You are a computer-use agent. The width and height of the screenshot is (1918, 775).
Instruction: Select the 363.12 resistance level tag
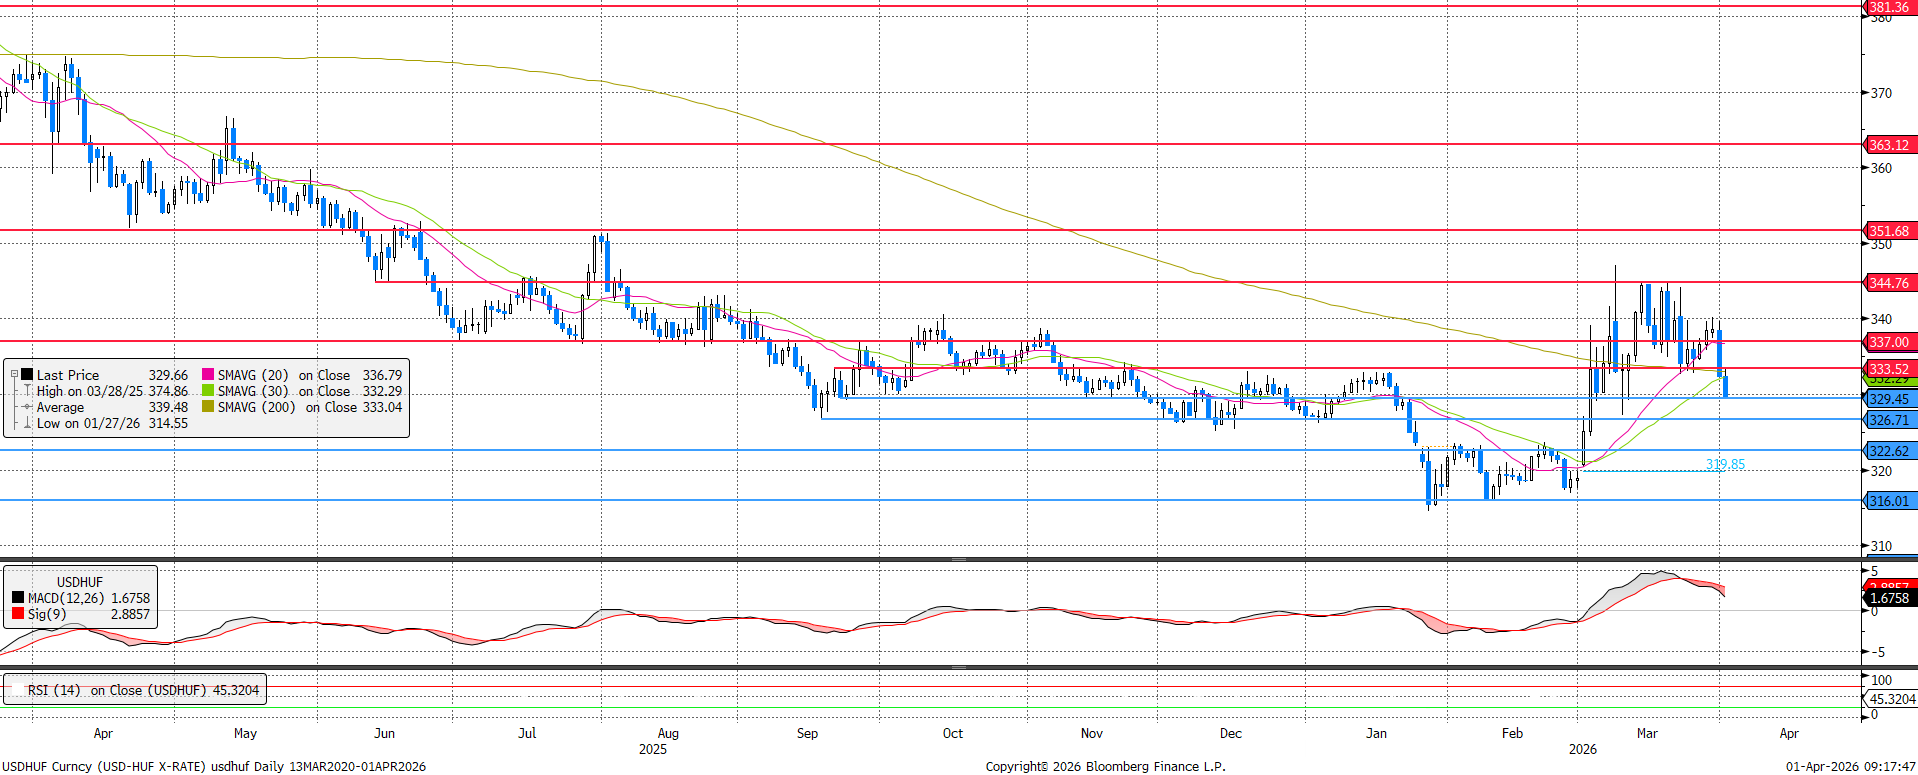1888,145
